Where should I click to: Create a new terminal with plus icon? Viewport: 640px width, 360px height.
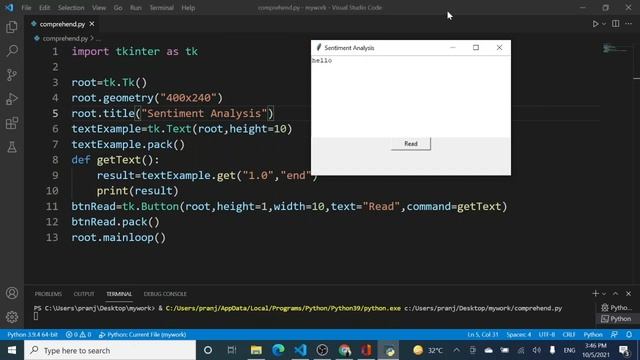coord(596,293)
